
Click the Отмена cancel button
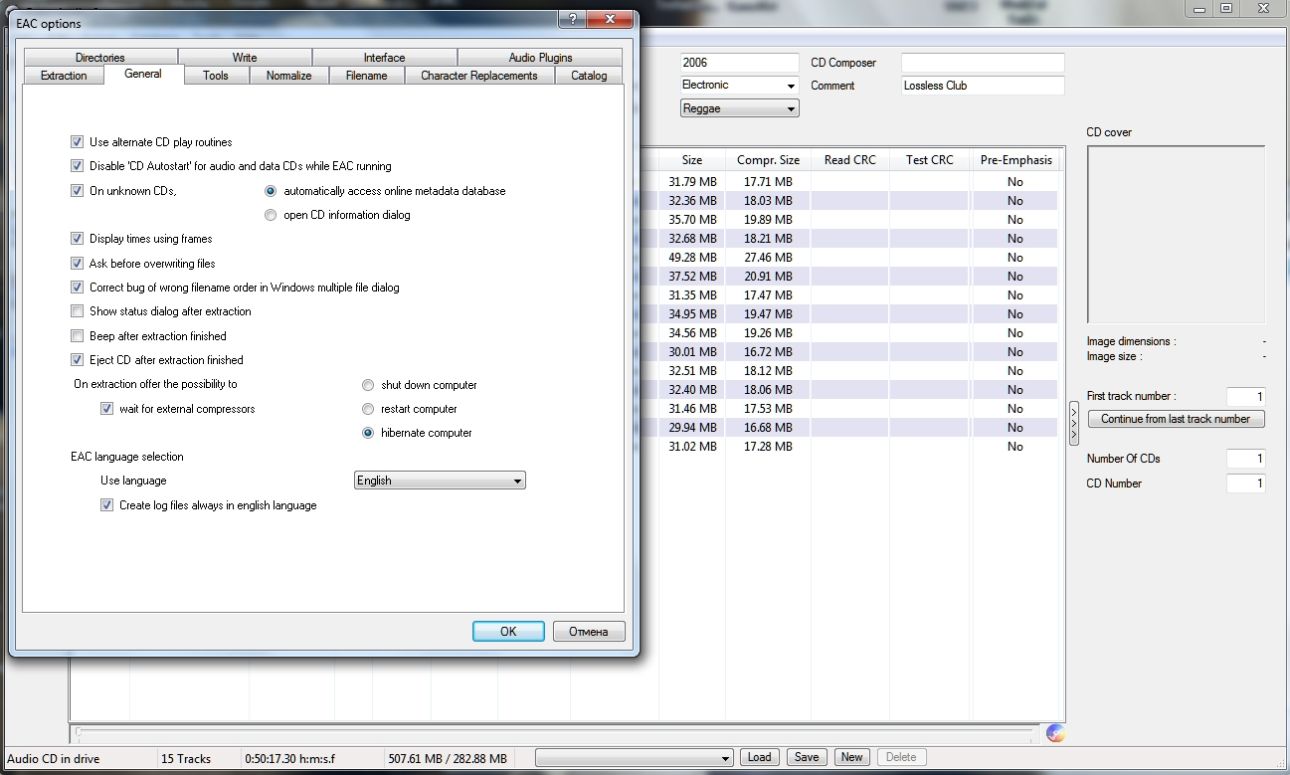click(x=589, y=631)
